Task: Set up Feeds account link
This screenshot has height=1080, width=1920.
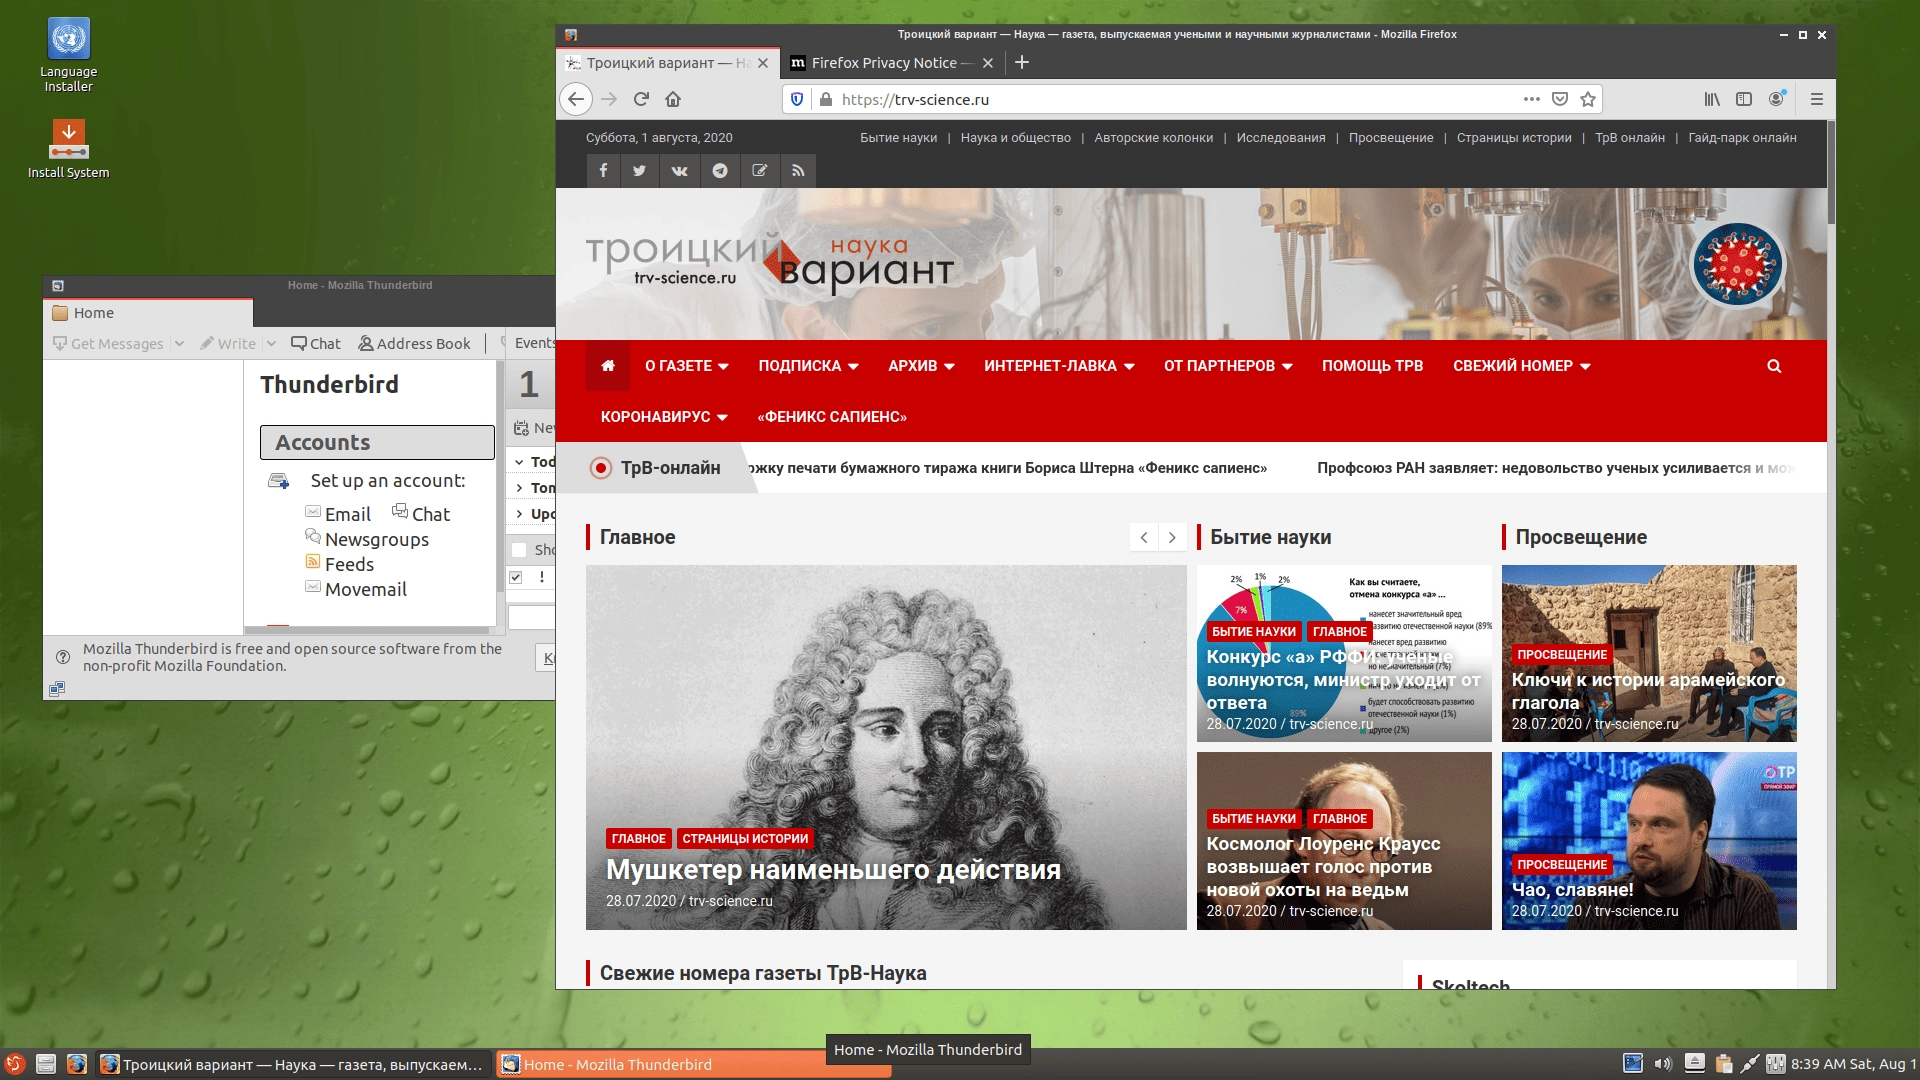Action: click(x=340, y=564)
